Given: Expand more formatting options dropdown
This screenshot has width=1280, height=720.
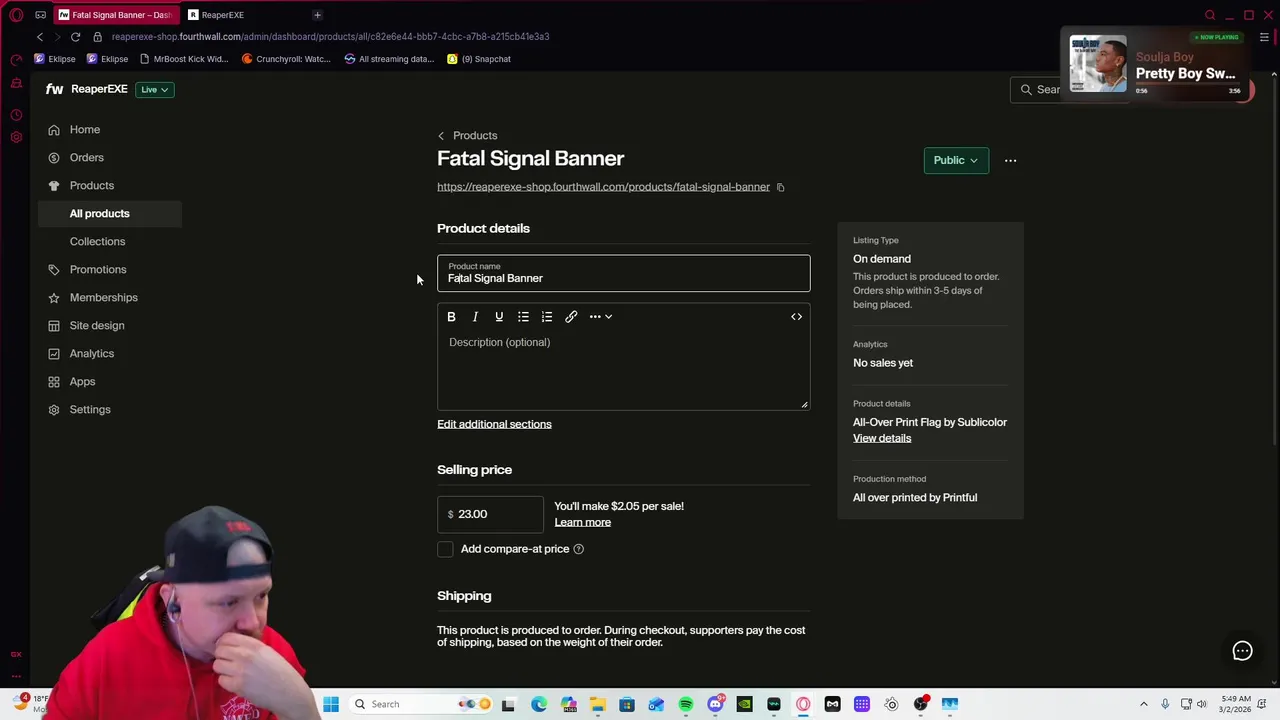Looking at the screenshot, I should (601, 317).
